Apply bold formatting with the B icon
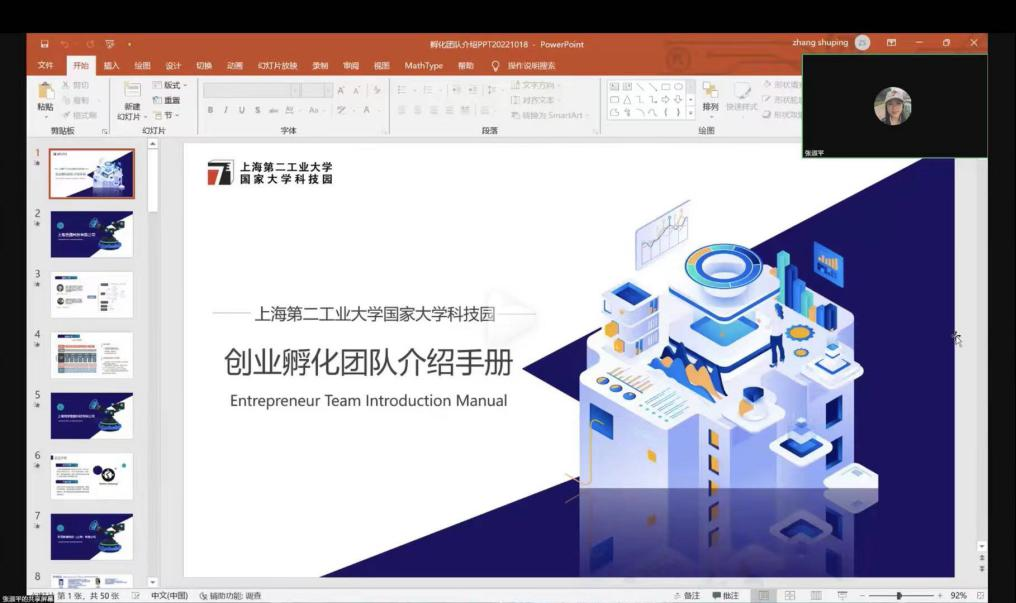Image resolution: width=1016 pixels, height=603 pixels. coord(211,110)
